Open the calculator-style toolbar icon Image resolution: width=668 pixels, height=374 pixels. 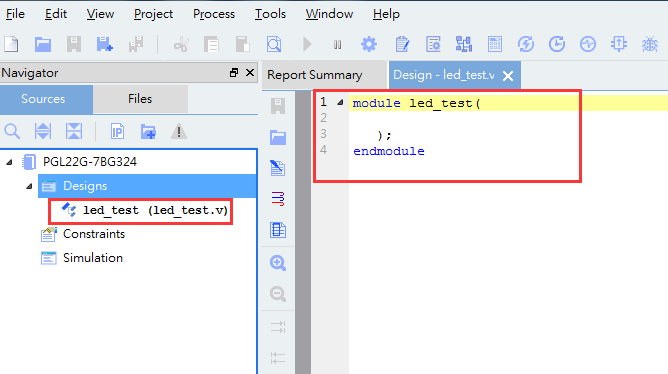(495, 44)
